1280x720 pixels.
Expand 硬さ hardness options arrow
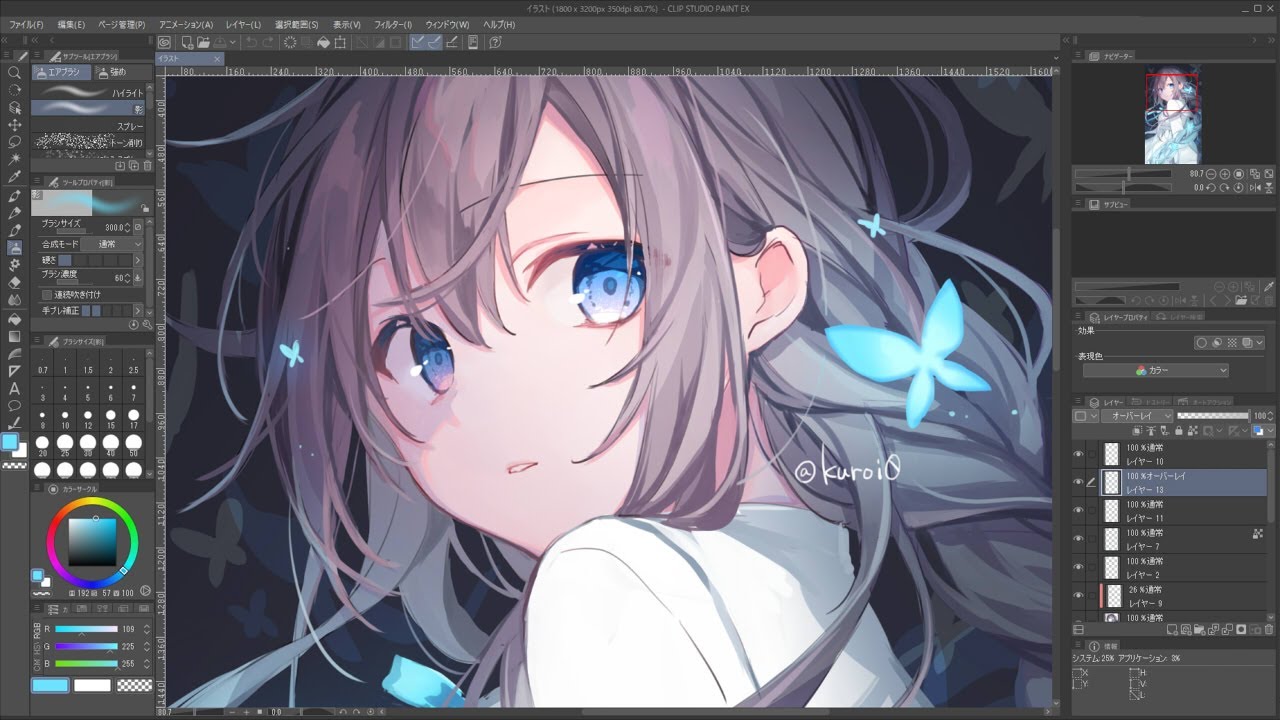pyautogui.click(x=137, y=260)
